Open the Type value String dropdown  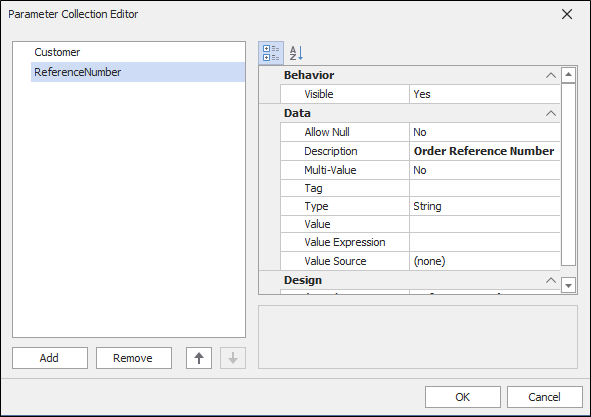tap(485, 206)
